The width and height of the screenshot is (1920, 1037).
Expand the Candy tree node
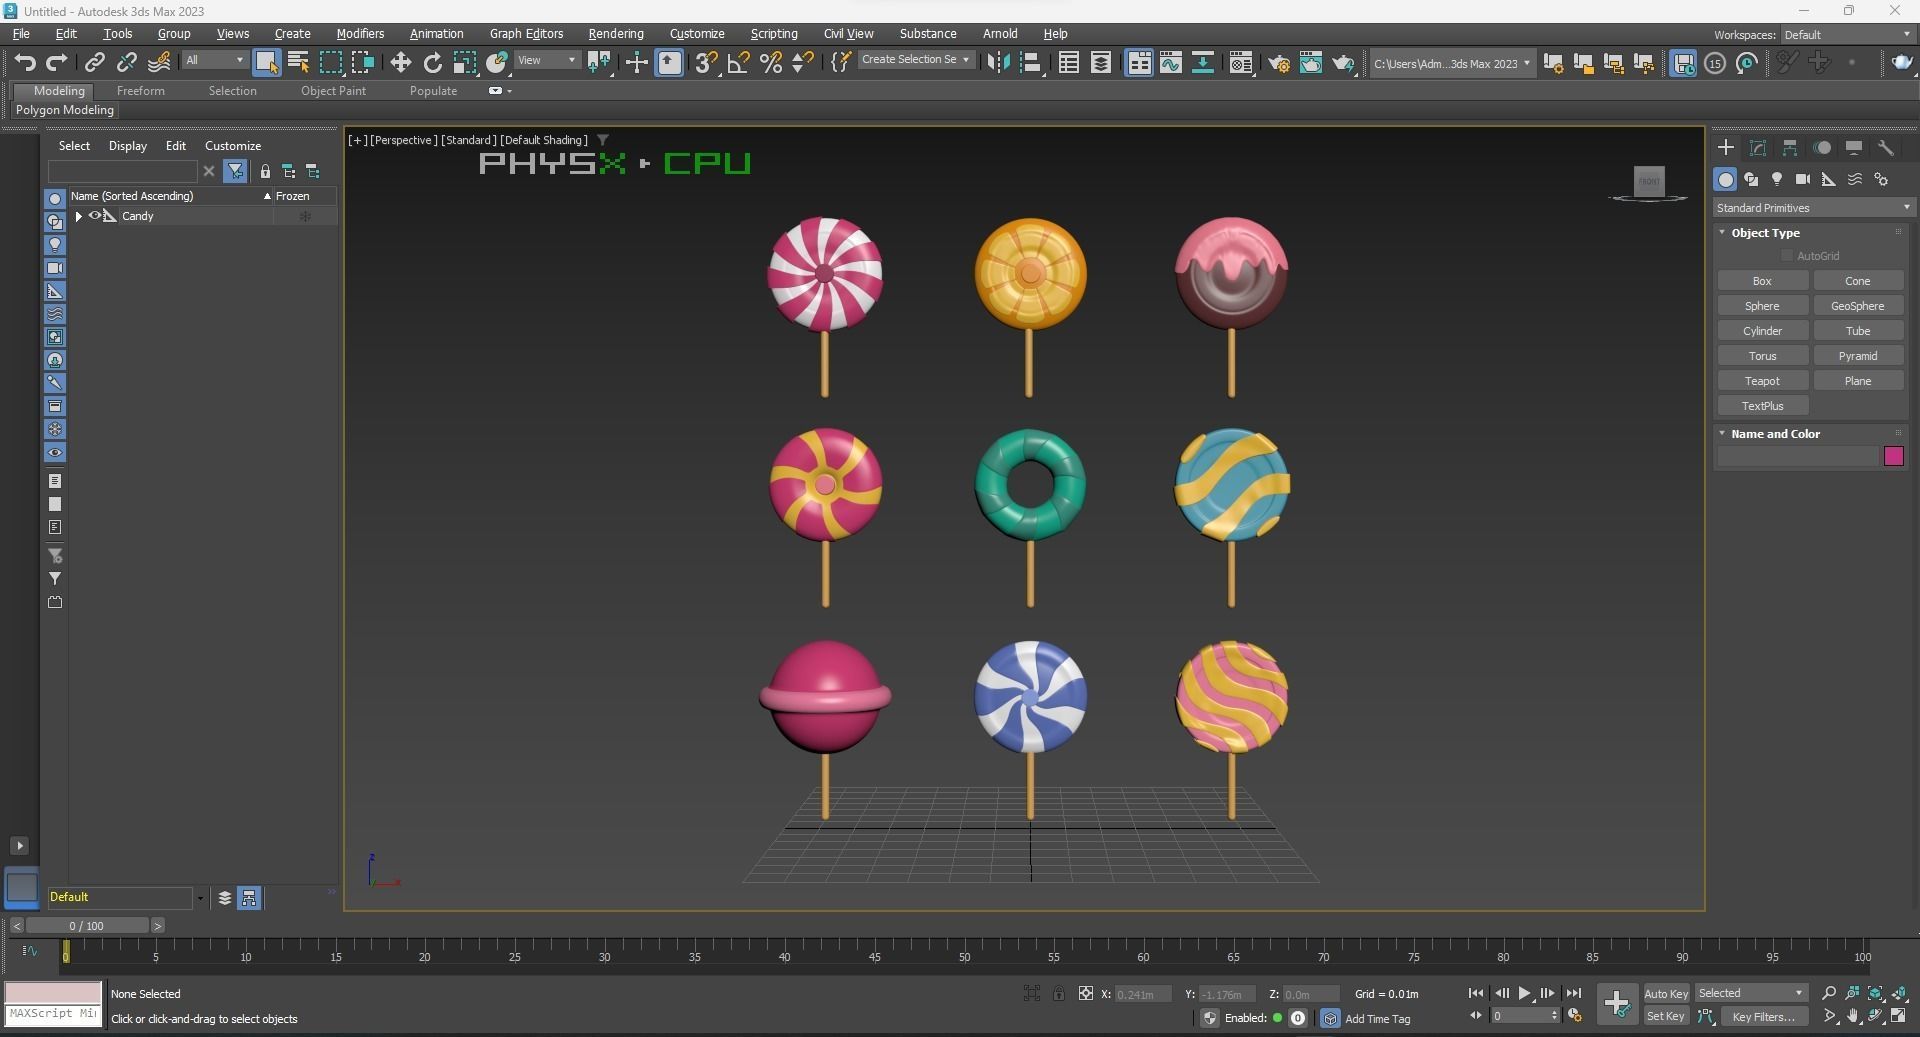pos(79,216)
